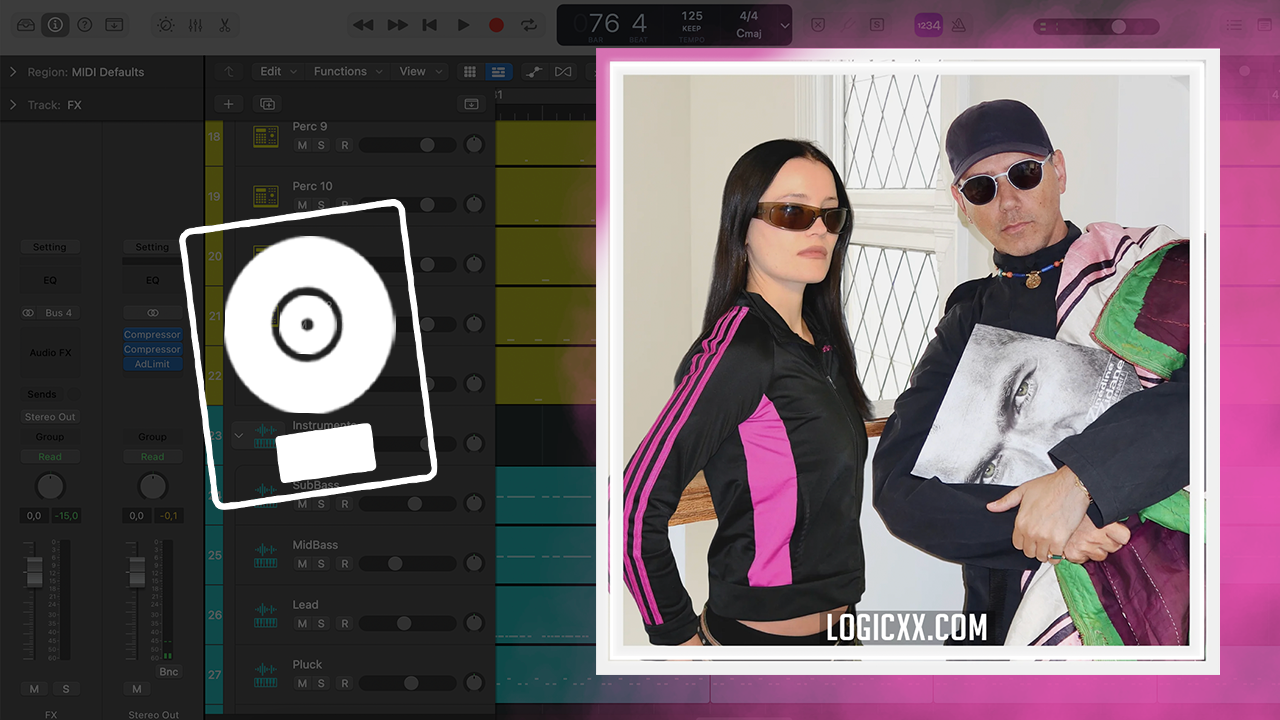Mute the MidBass track
This screenshot has height=720, width=1280.
(x=302, y=564)
